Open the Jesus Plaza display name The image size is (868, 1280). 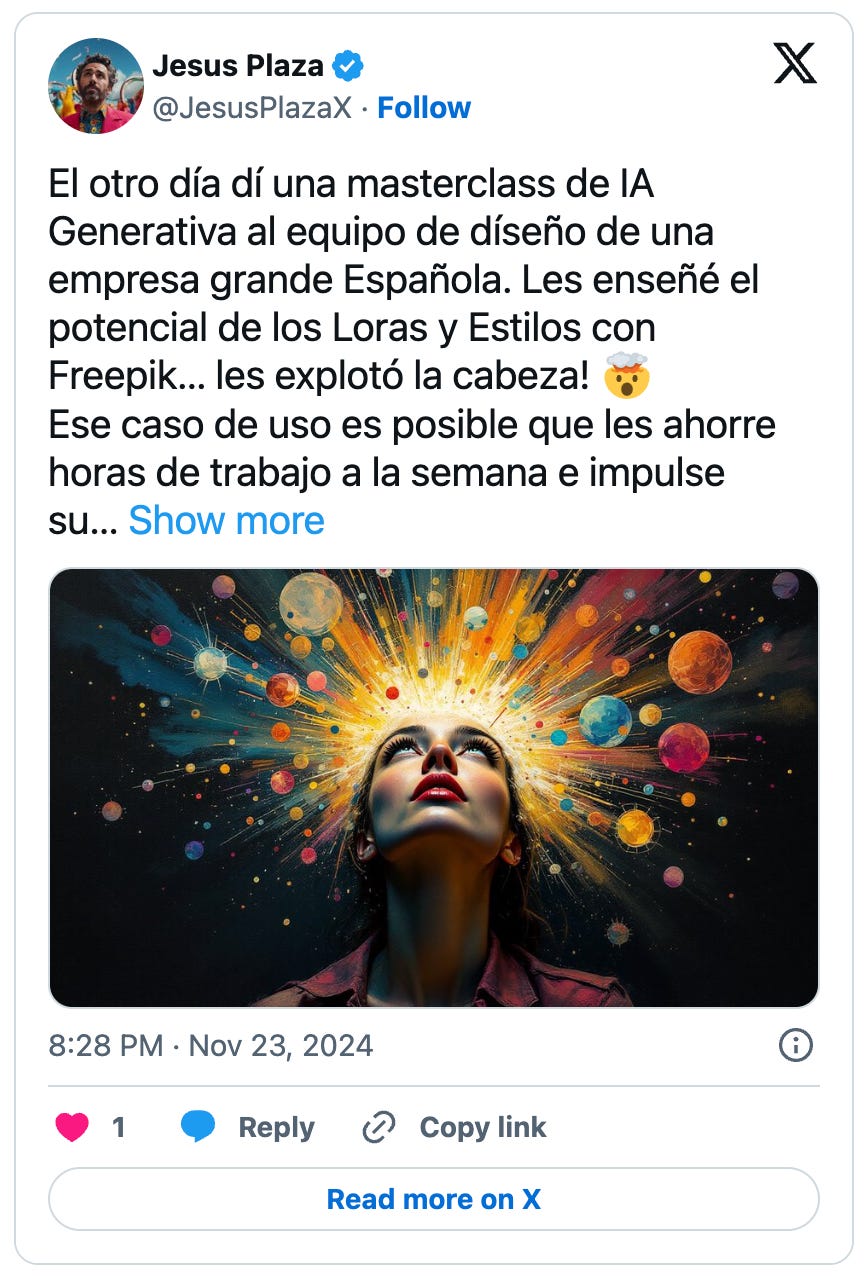click(238, 67)
